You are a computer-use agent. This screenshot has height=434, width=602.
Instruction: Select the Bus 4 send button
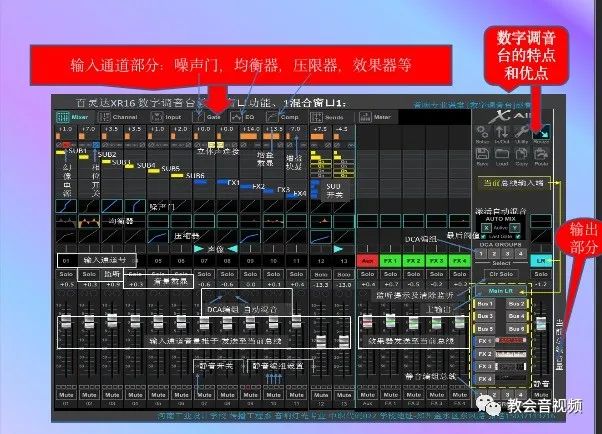pos(516,316)
